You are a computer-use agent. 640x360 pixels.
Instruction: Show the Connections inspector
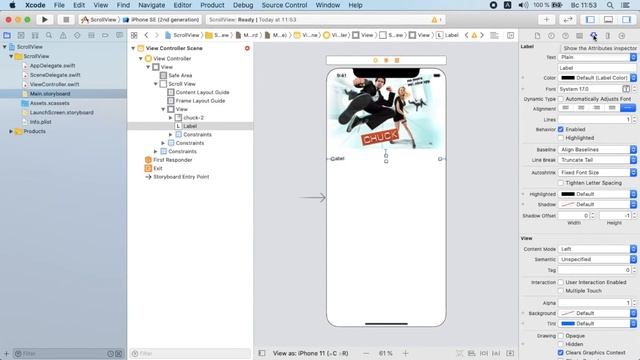point(622,36)
